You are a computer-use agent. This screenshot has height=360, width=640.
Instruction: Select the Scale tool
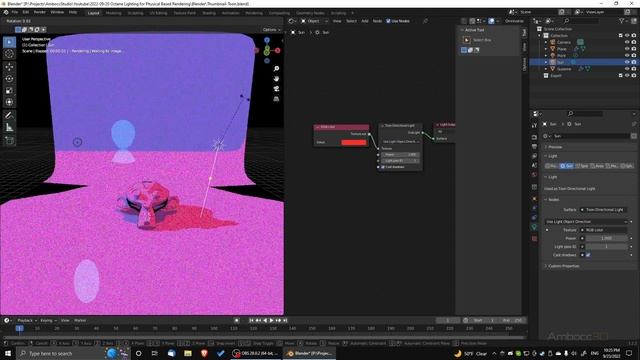[x=9, y=91]
